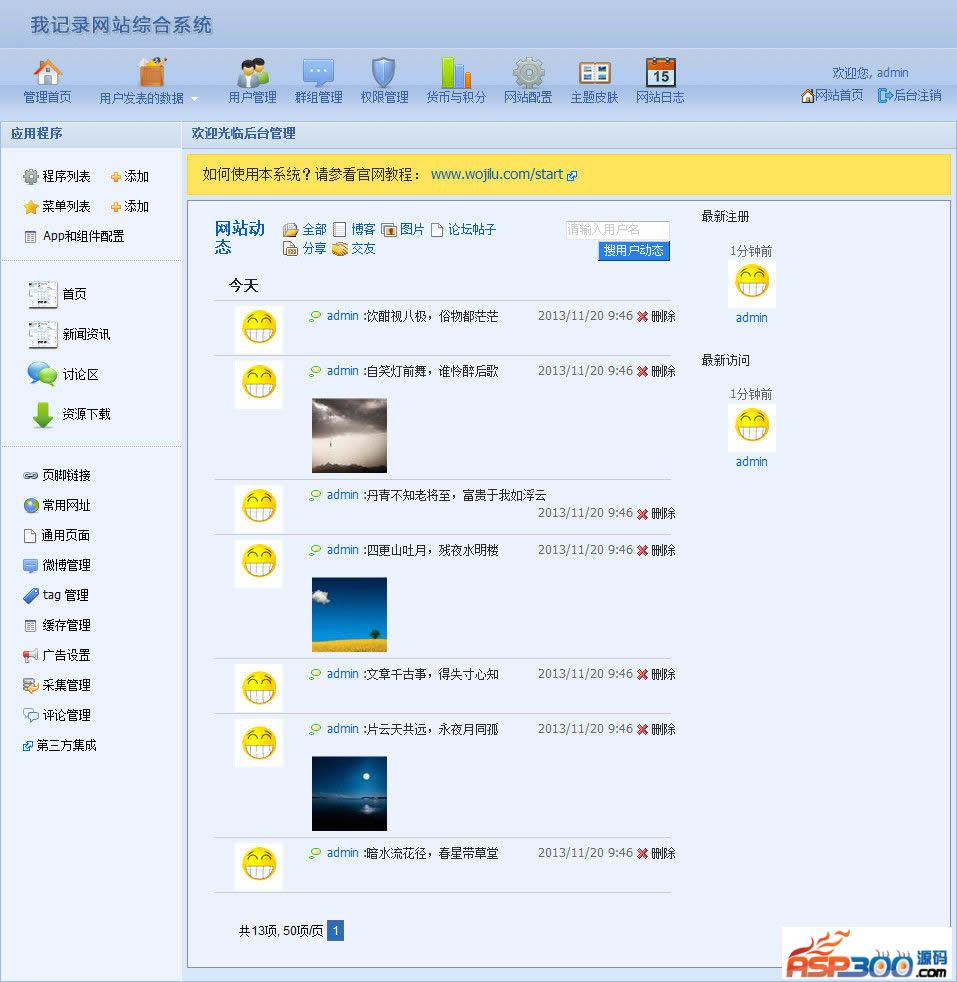Viewport: 957px width, 982px height.
Task: Open 微博管理 item
Action: coord(57,566)
